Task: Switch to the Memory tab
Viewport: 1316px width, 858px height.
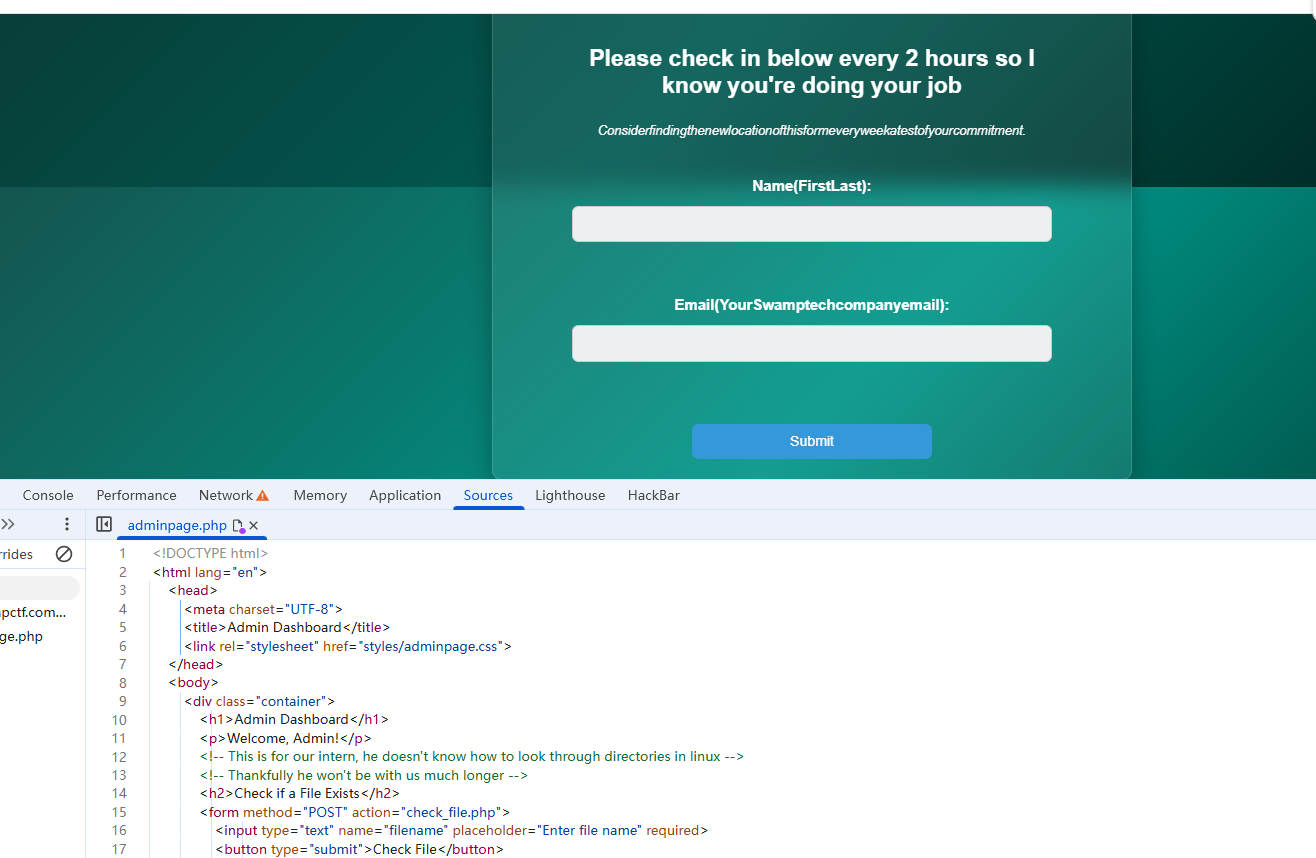Action: (320, 495)
